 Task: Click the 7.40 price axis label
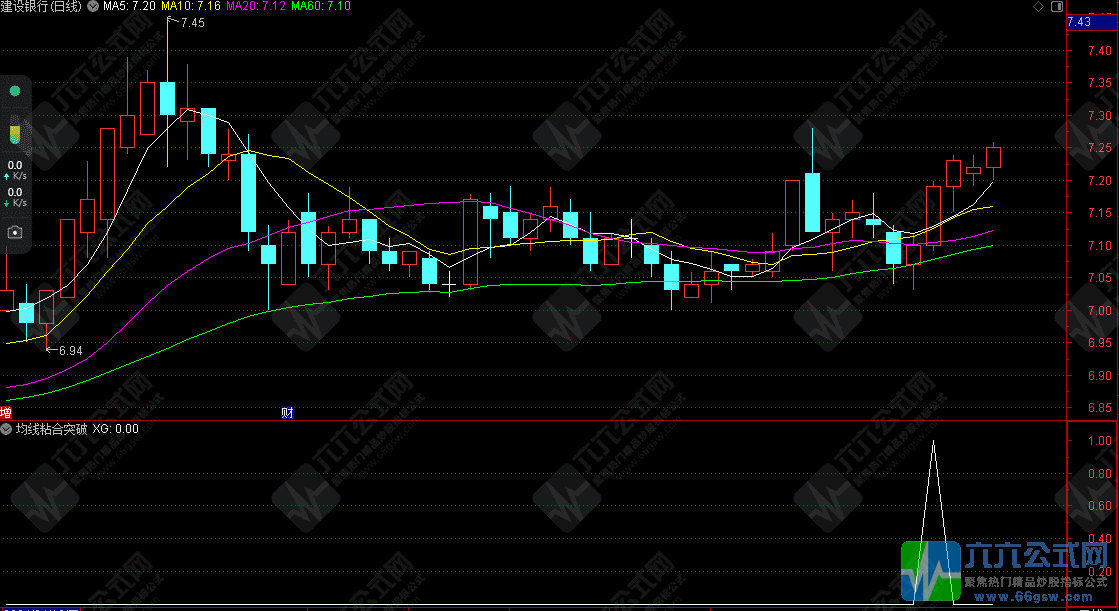[x=1100, y=51]
